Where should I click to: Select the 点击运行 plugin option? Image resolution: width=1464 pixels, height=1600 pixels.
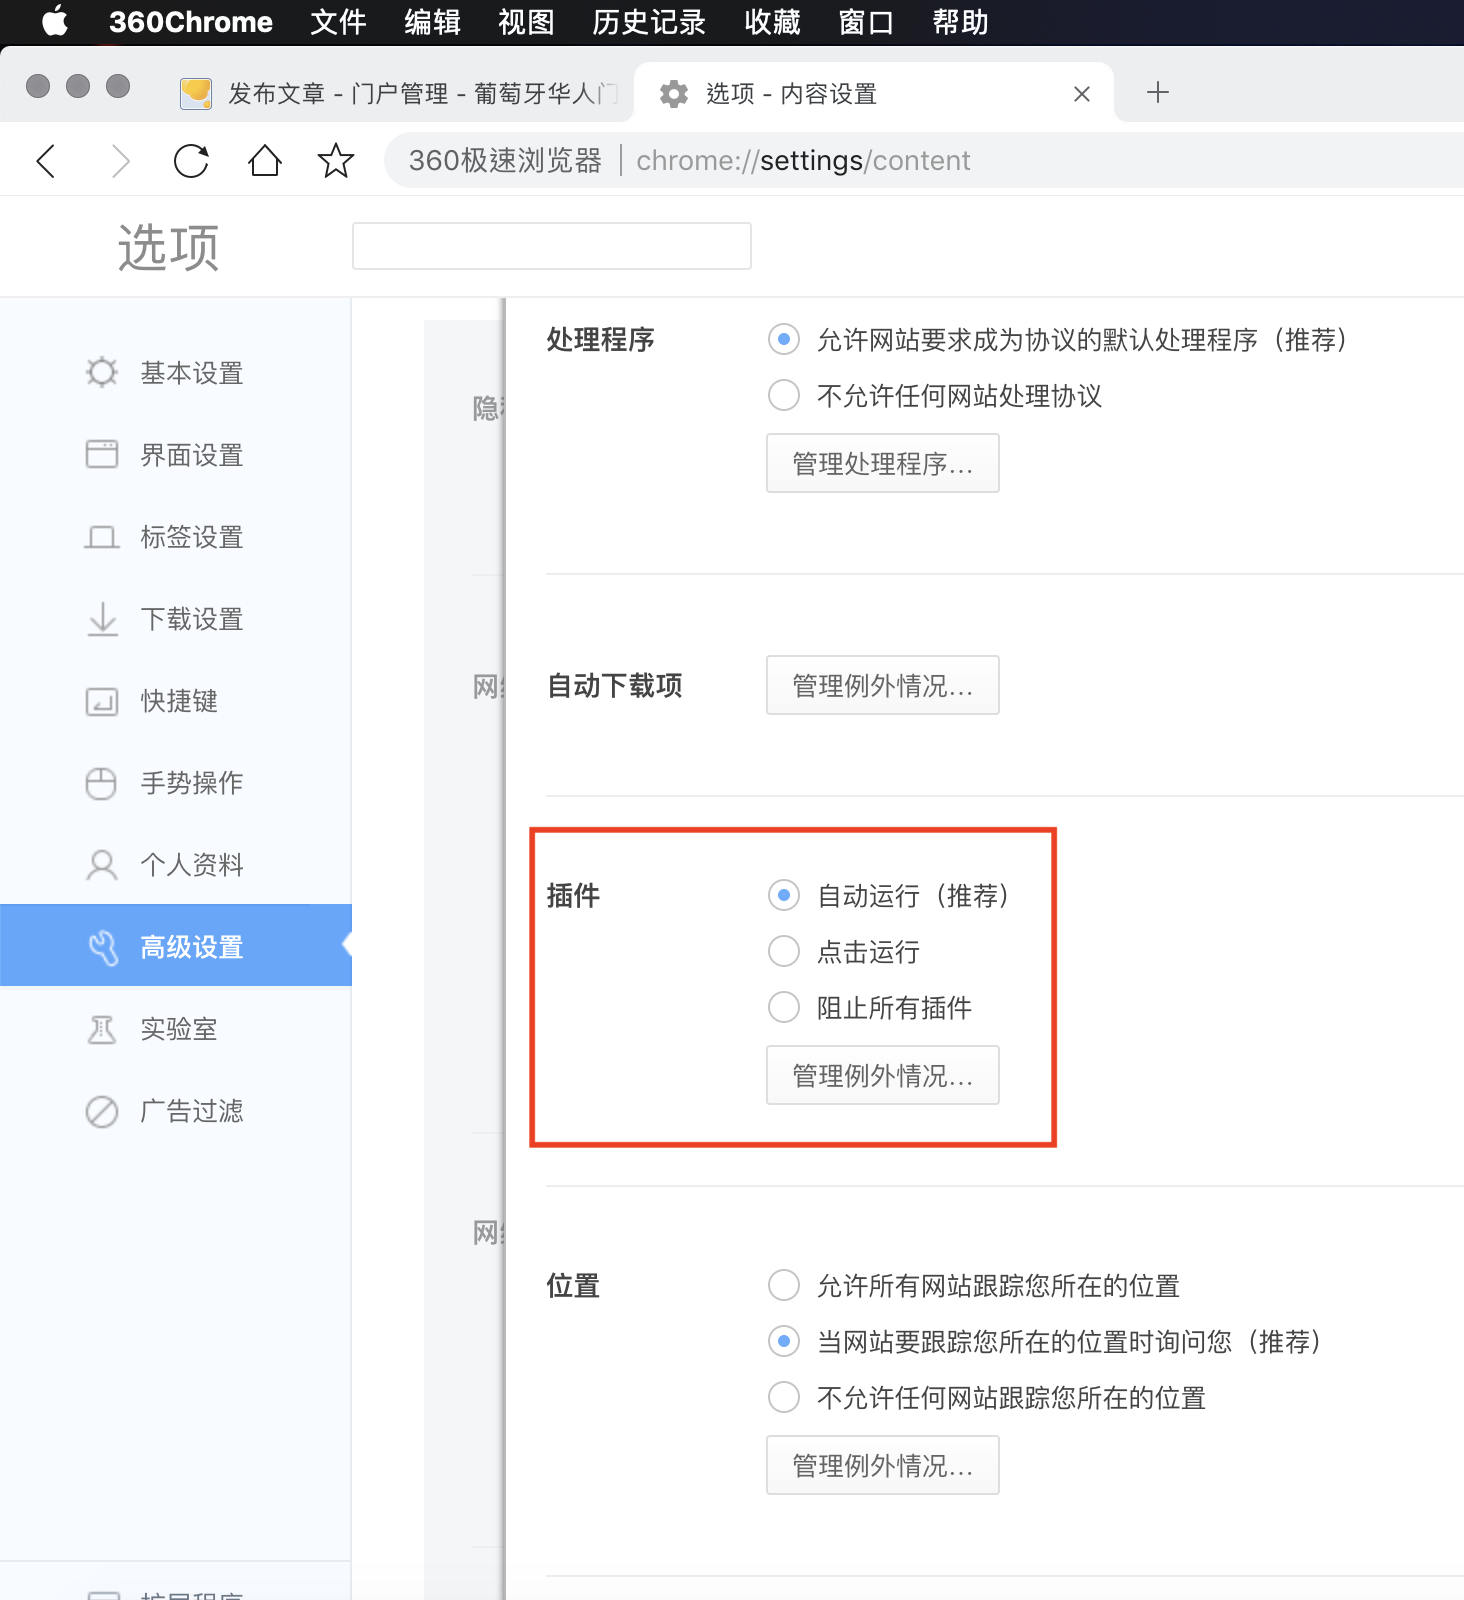tap(784, 951)
